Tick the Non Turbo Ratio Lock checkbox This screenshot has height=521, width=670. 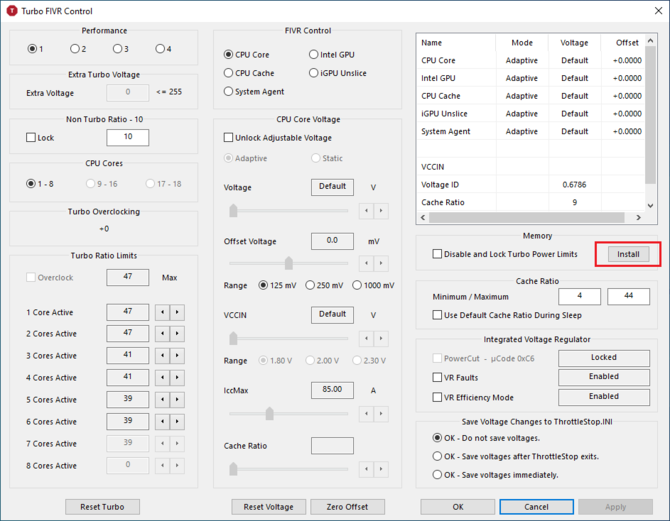point(31,138)
